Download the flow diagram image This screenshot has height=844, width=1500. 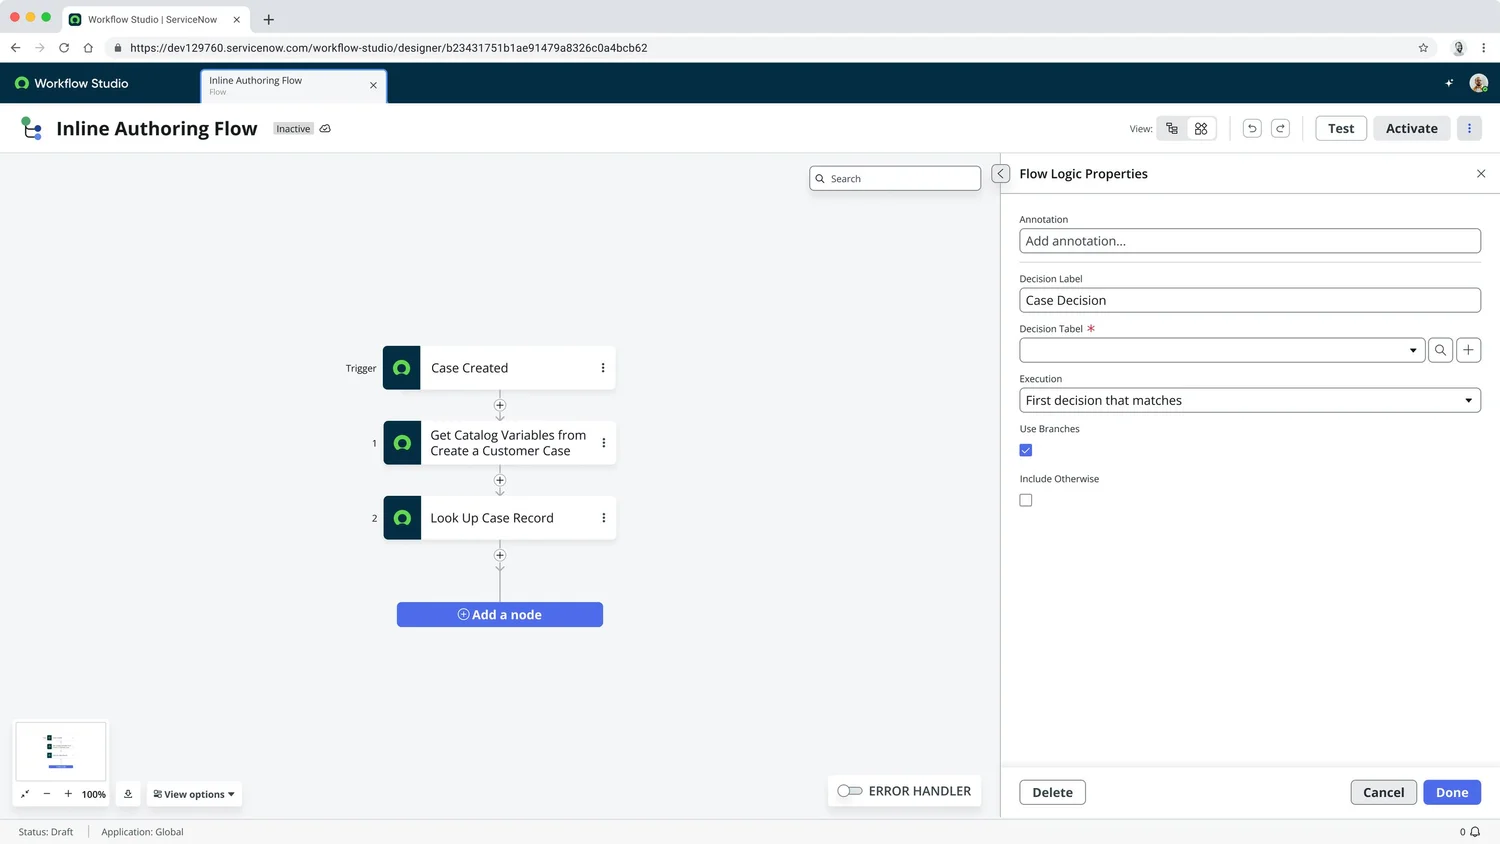pyautogui.click(x=128, y=794)
